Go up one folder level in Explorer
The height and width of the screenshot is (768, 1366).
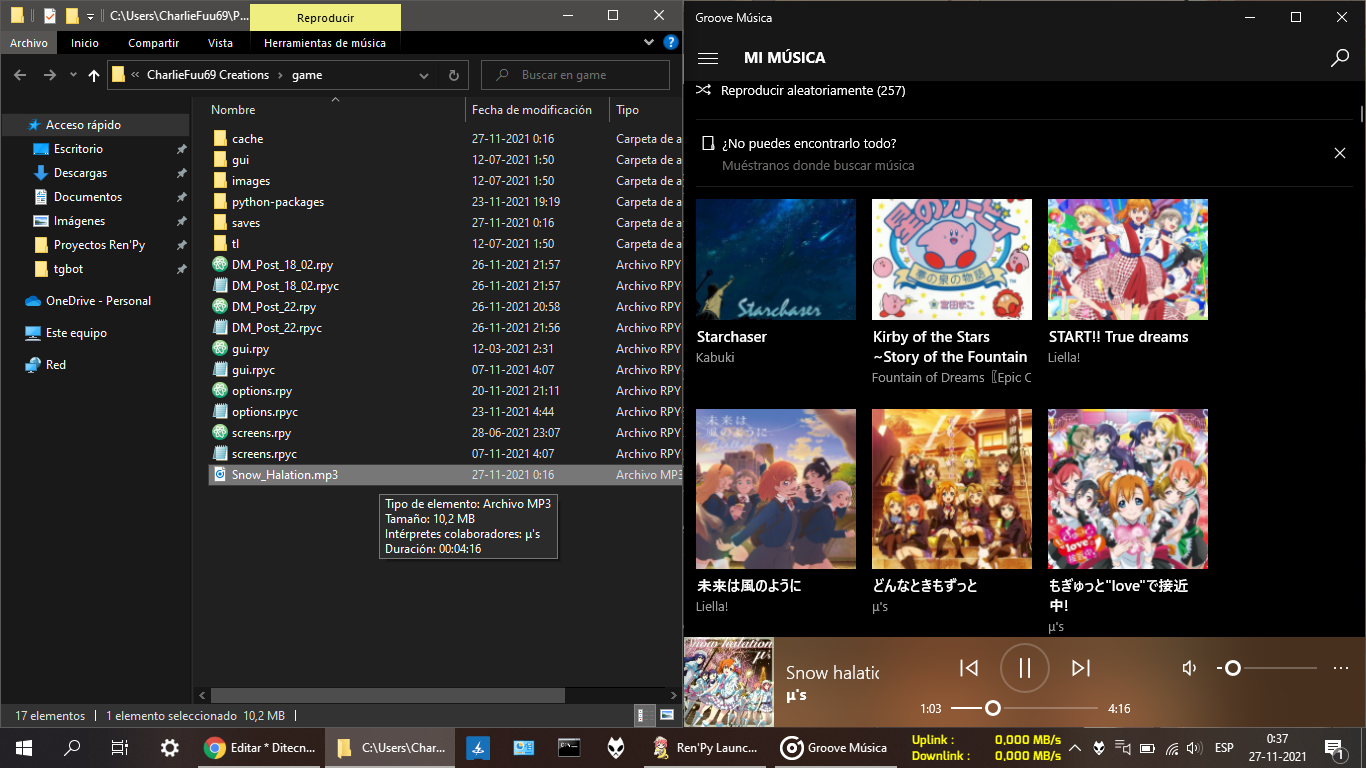(94, 75)
